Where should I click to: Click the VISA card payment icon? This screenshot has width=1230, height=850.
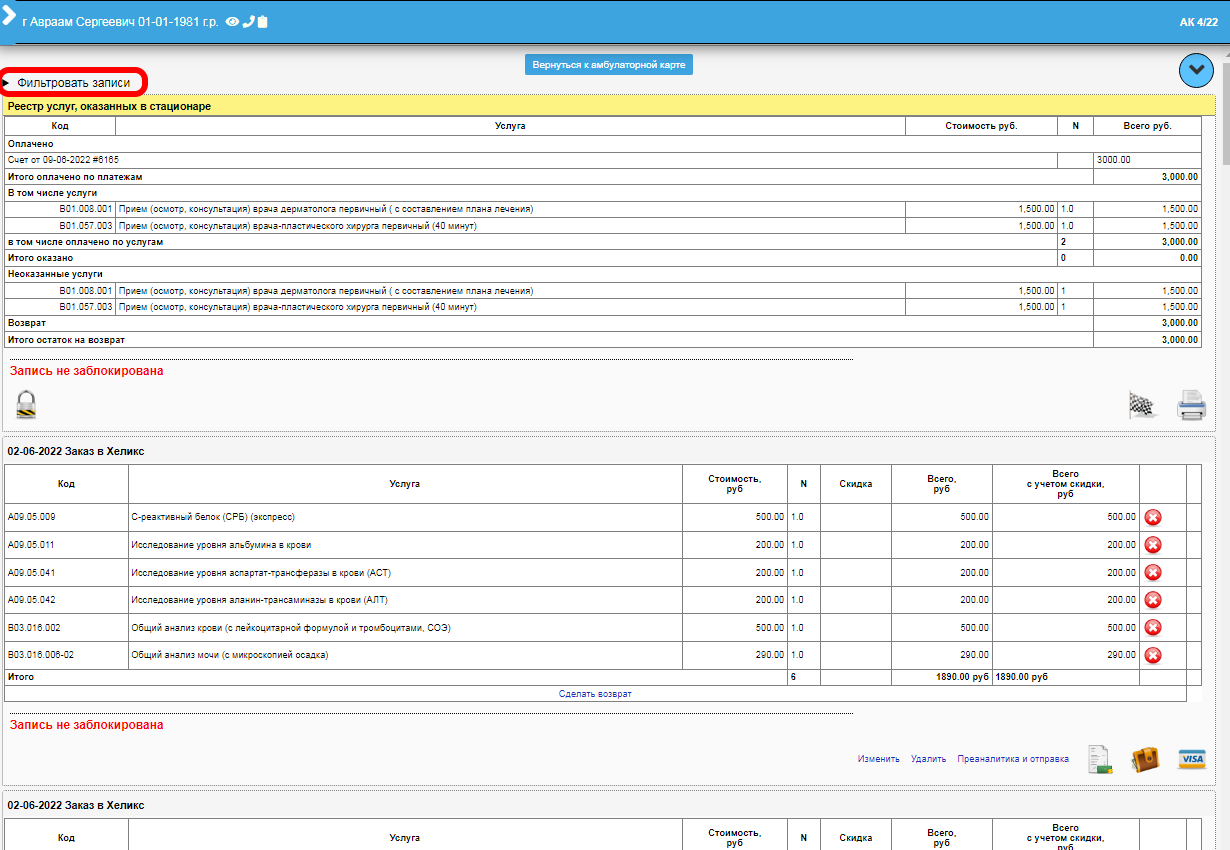(x=1191, y=759)
